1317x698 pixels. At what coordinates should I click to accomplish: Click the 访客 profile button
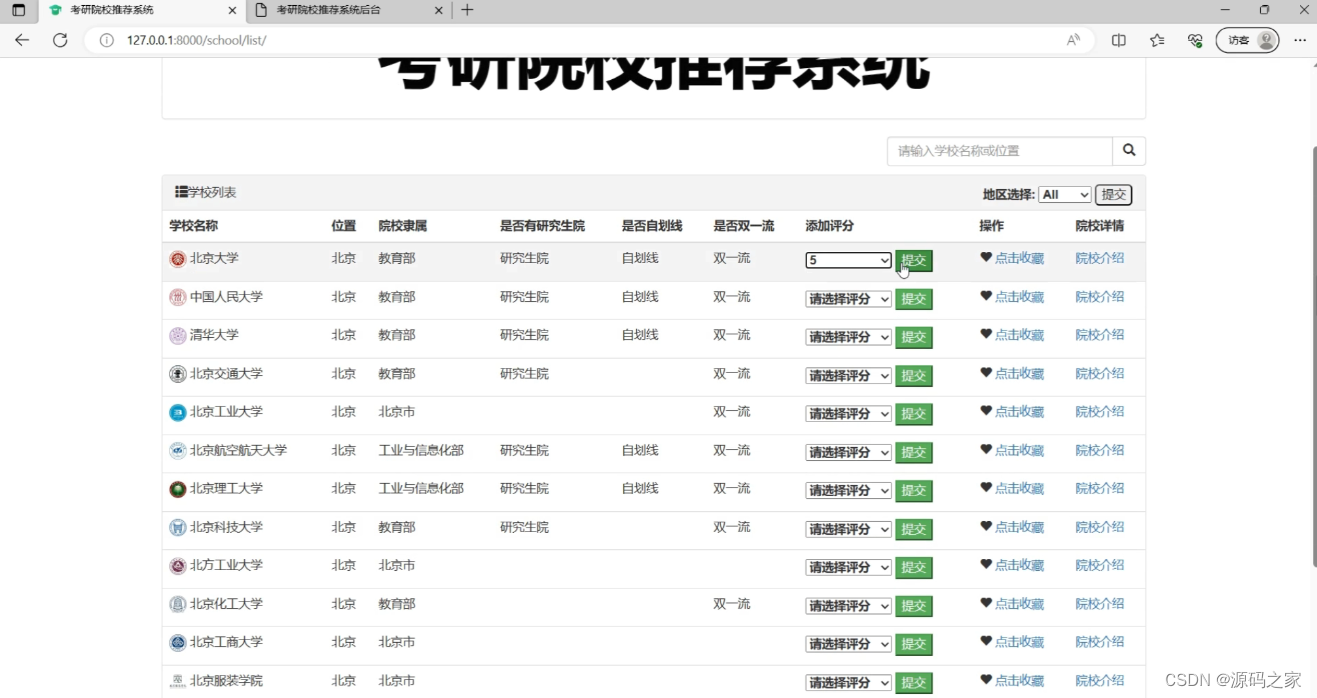click(x=1247, y=40)
